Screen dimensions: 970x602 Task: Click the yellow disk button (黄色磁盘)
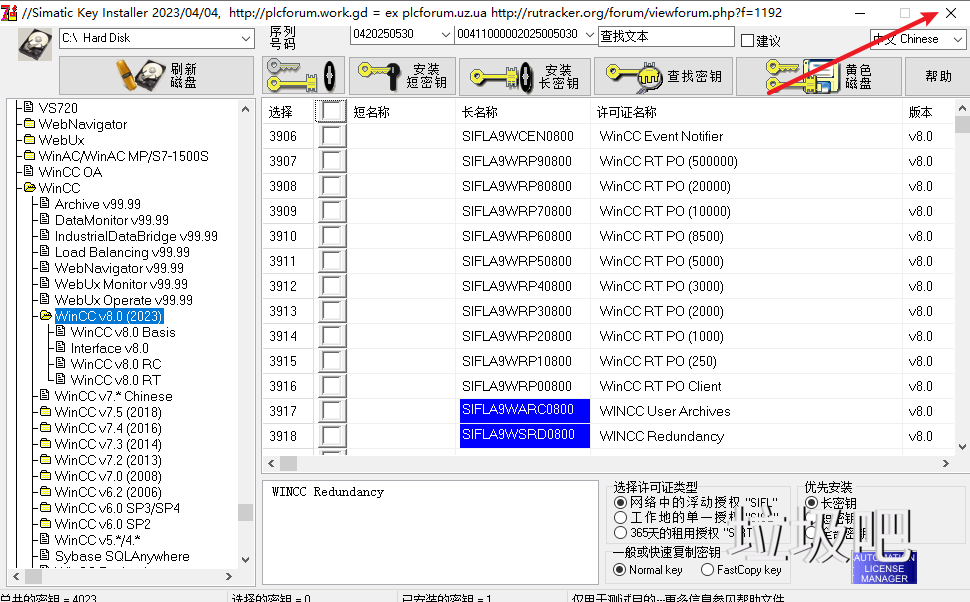pos(815,76)
